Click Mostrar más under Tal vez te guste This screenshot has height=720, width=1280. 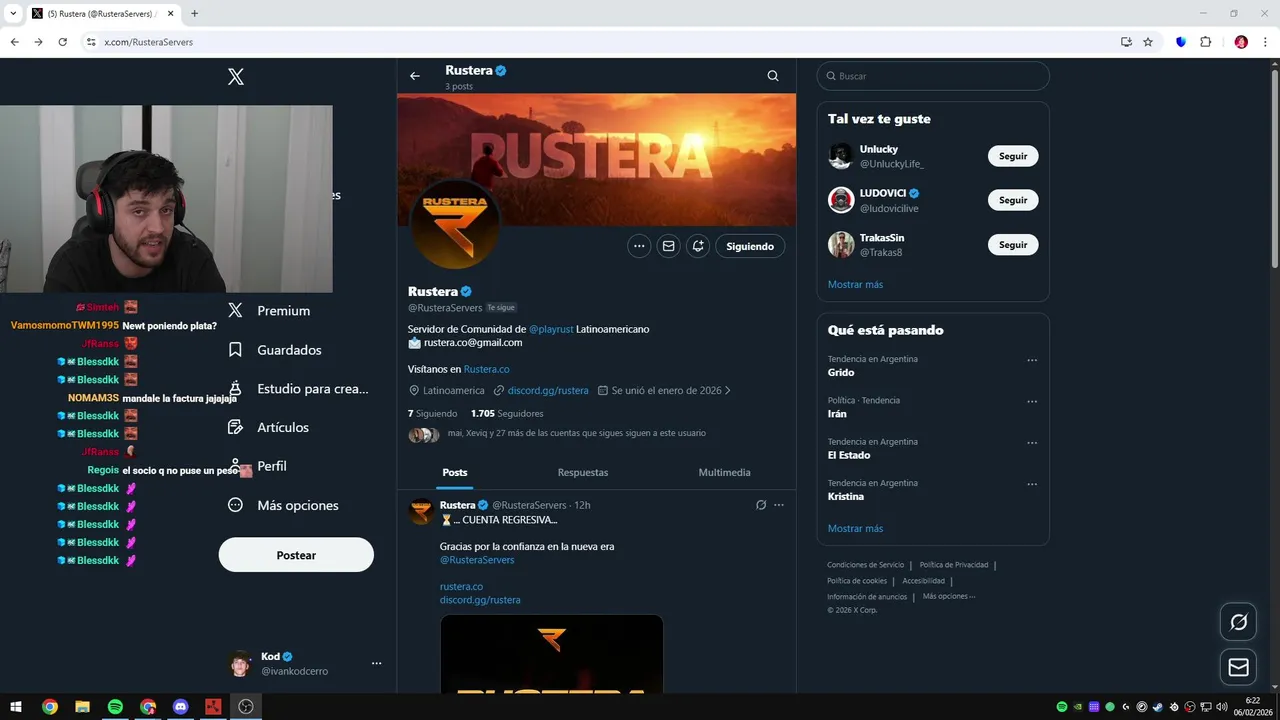click(855, 285)
